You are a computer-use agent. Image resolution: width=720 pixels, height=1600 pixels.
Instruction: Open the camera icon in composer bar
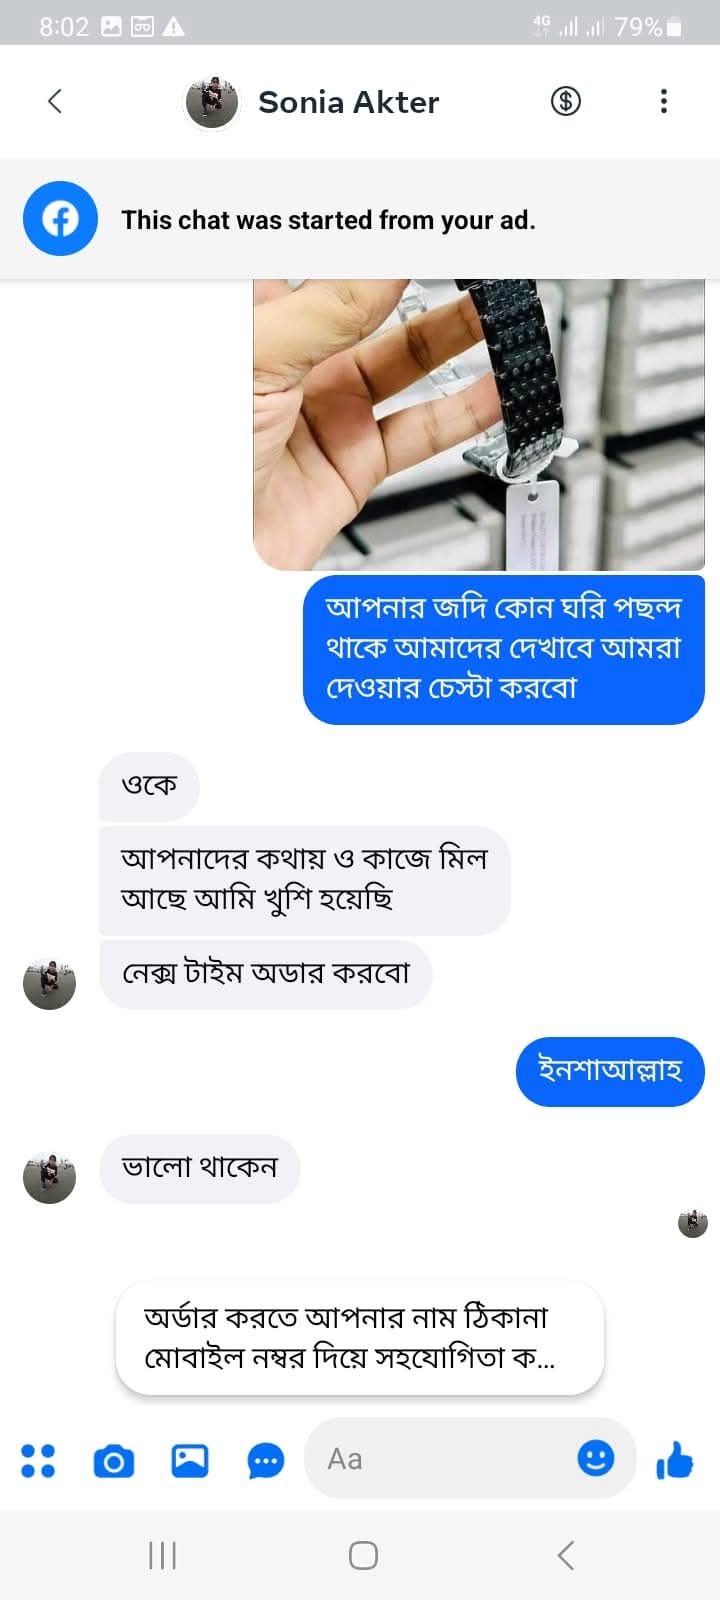[114, 1461]
